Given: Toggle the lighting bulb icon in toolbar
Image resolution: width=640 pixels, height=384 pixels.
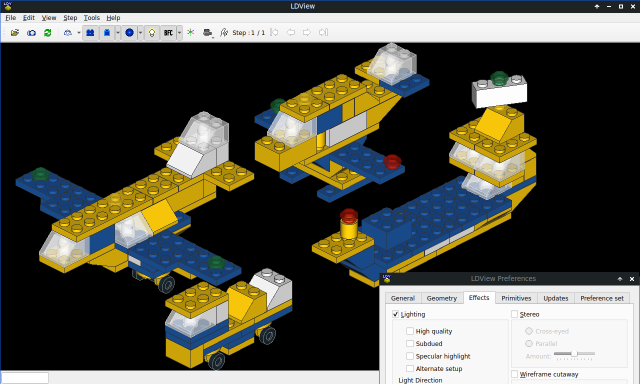Looking at the screenshot, I should pyautogui.click(x=152, y=33).
